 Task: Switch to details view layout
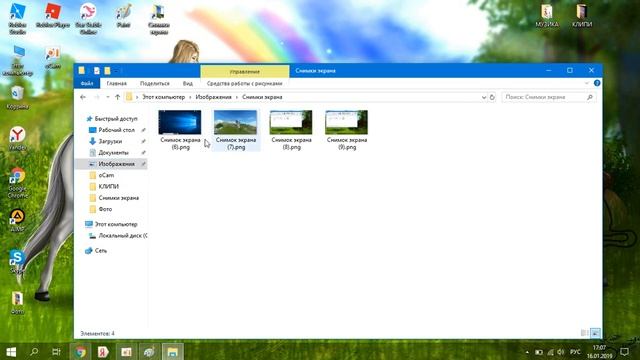(x=584, y=333)
